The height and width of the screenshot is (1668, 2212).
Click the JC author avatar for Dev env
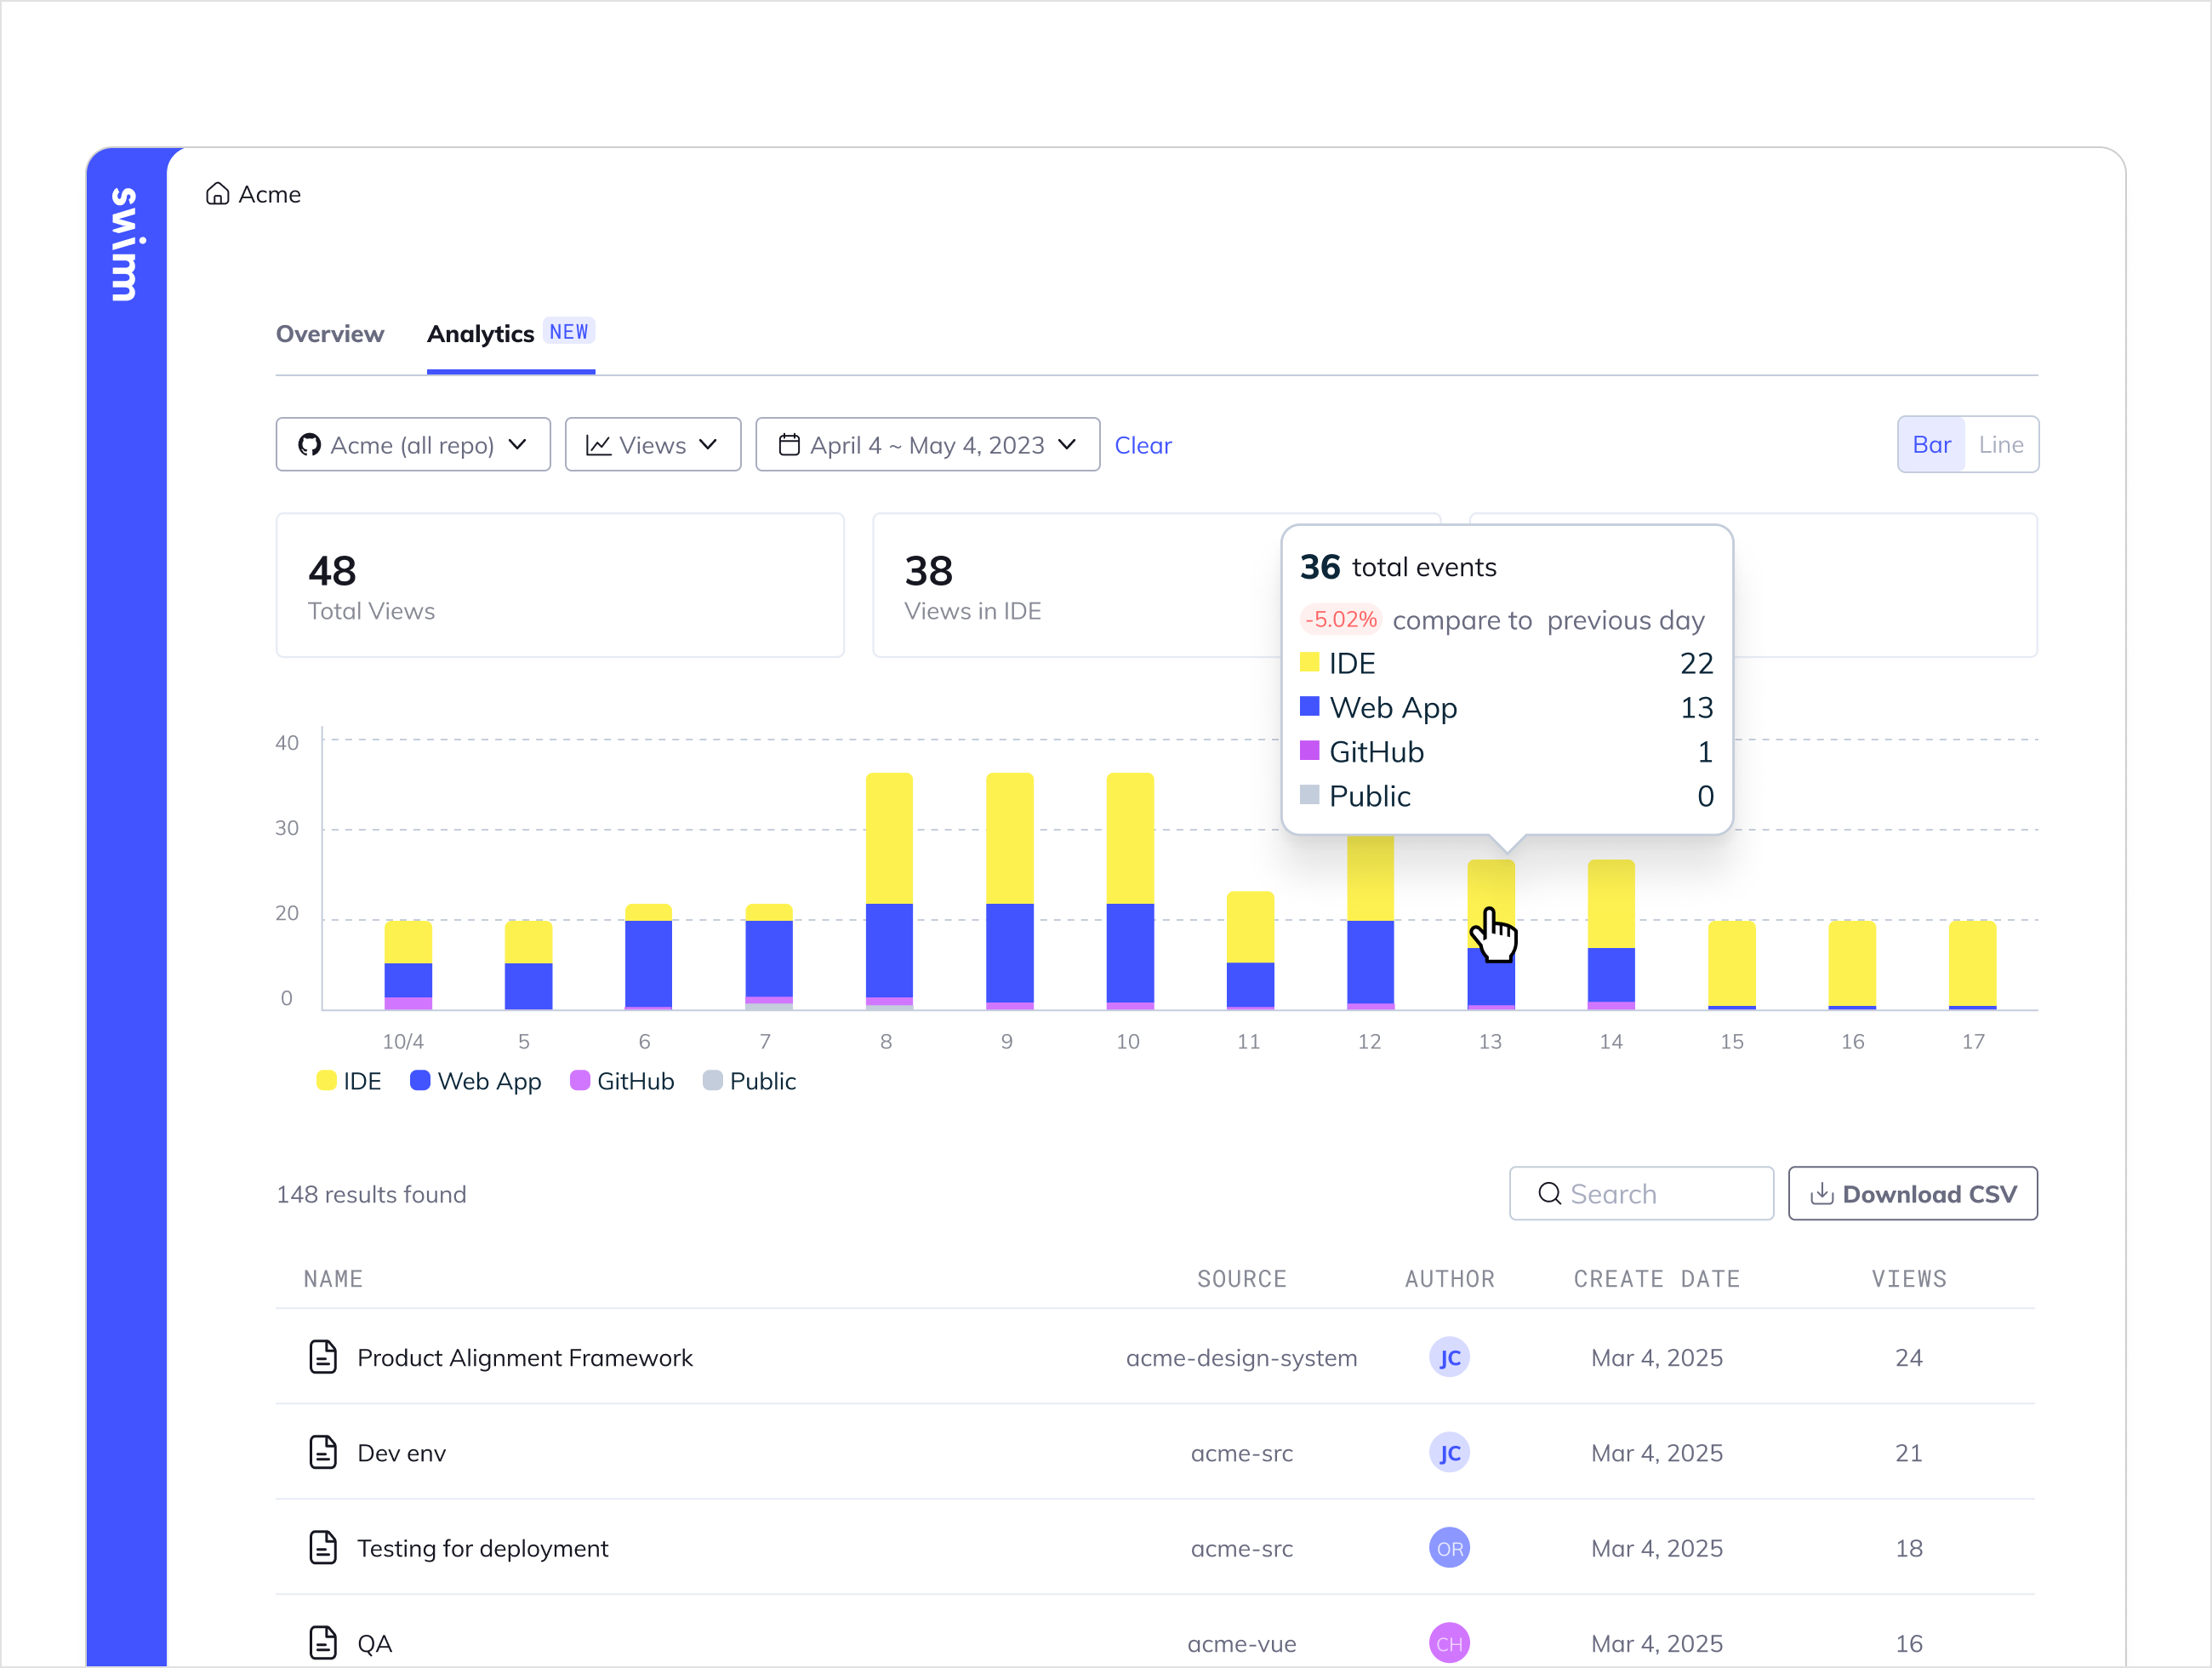tap(1448, 1452)
